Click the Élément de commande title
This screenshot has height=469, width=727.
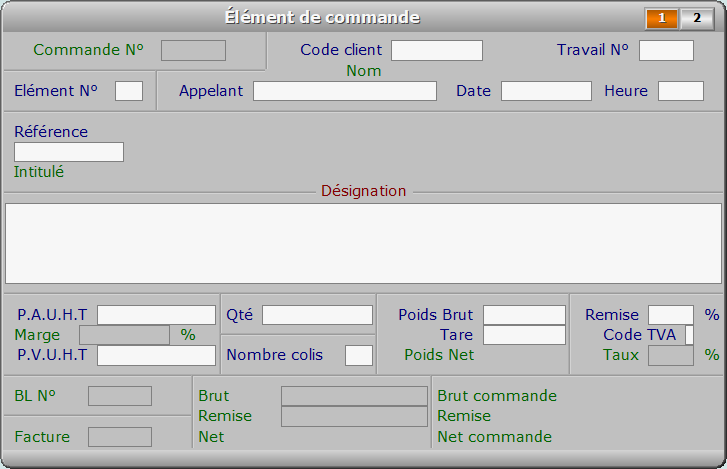322,18
